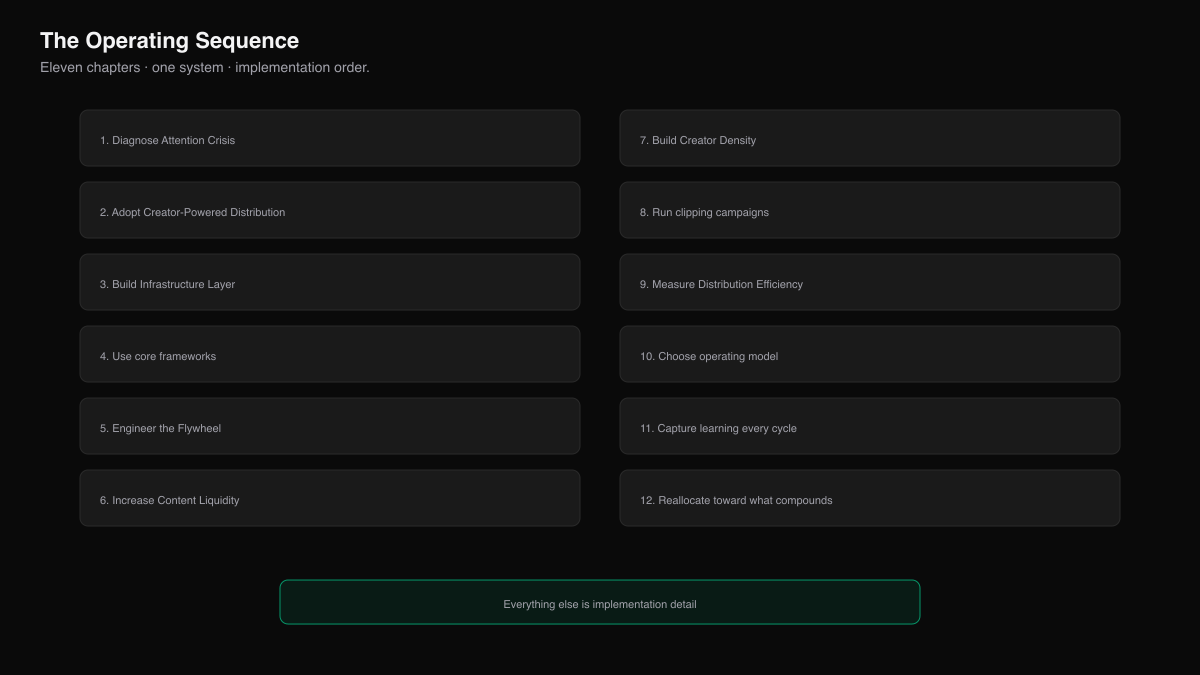Click the Build Infrastructure Layer step
The image size is (1200, 675).
330,282
